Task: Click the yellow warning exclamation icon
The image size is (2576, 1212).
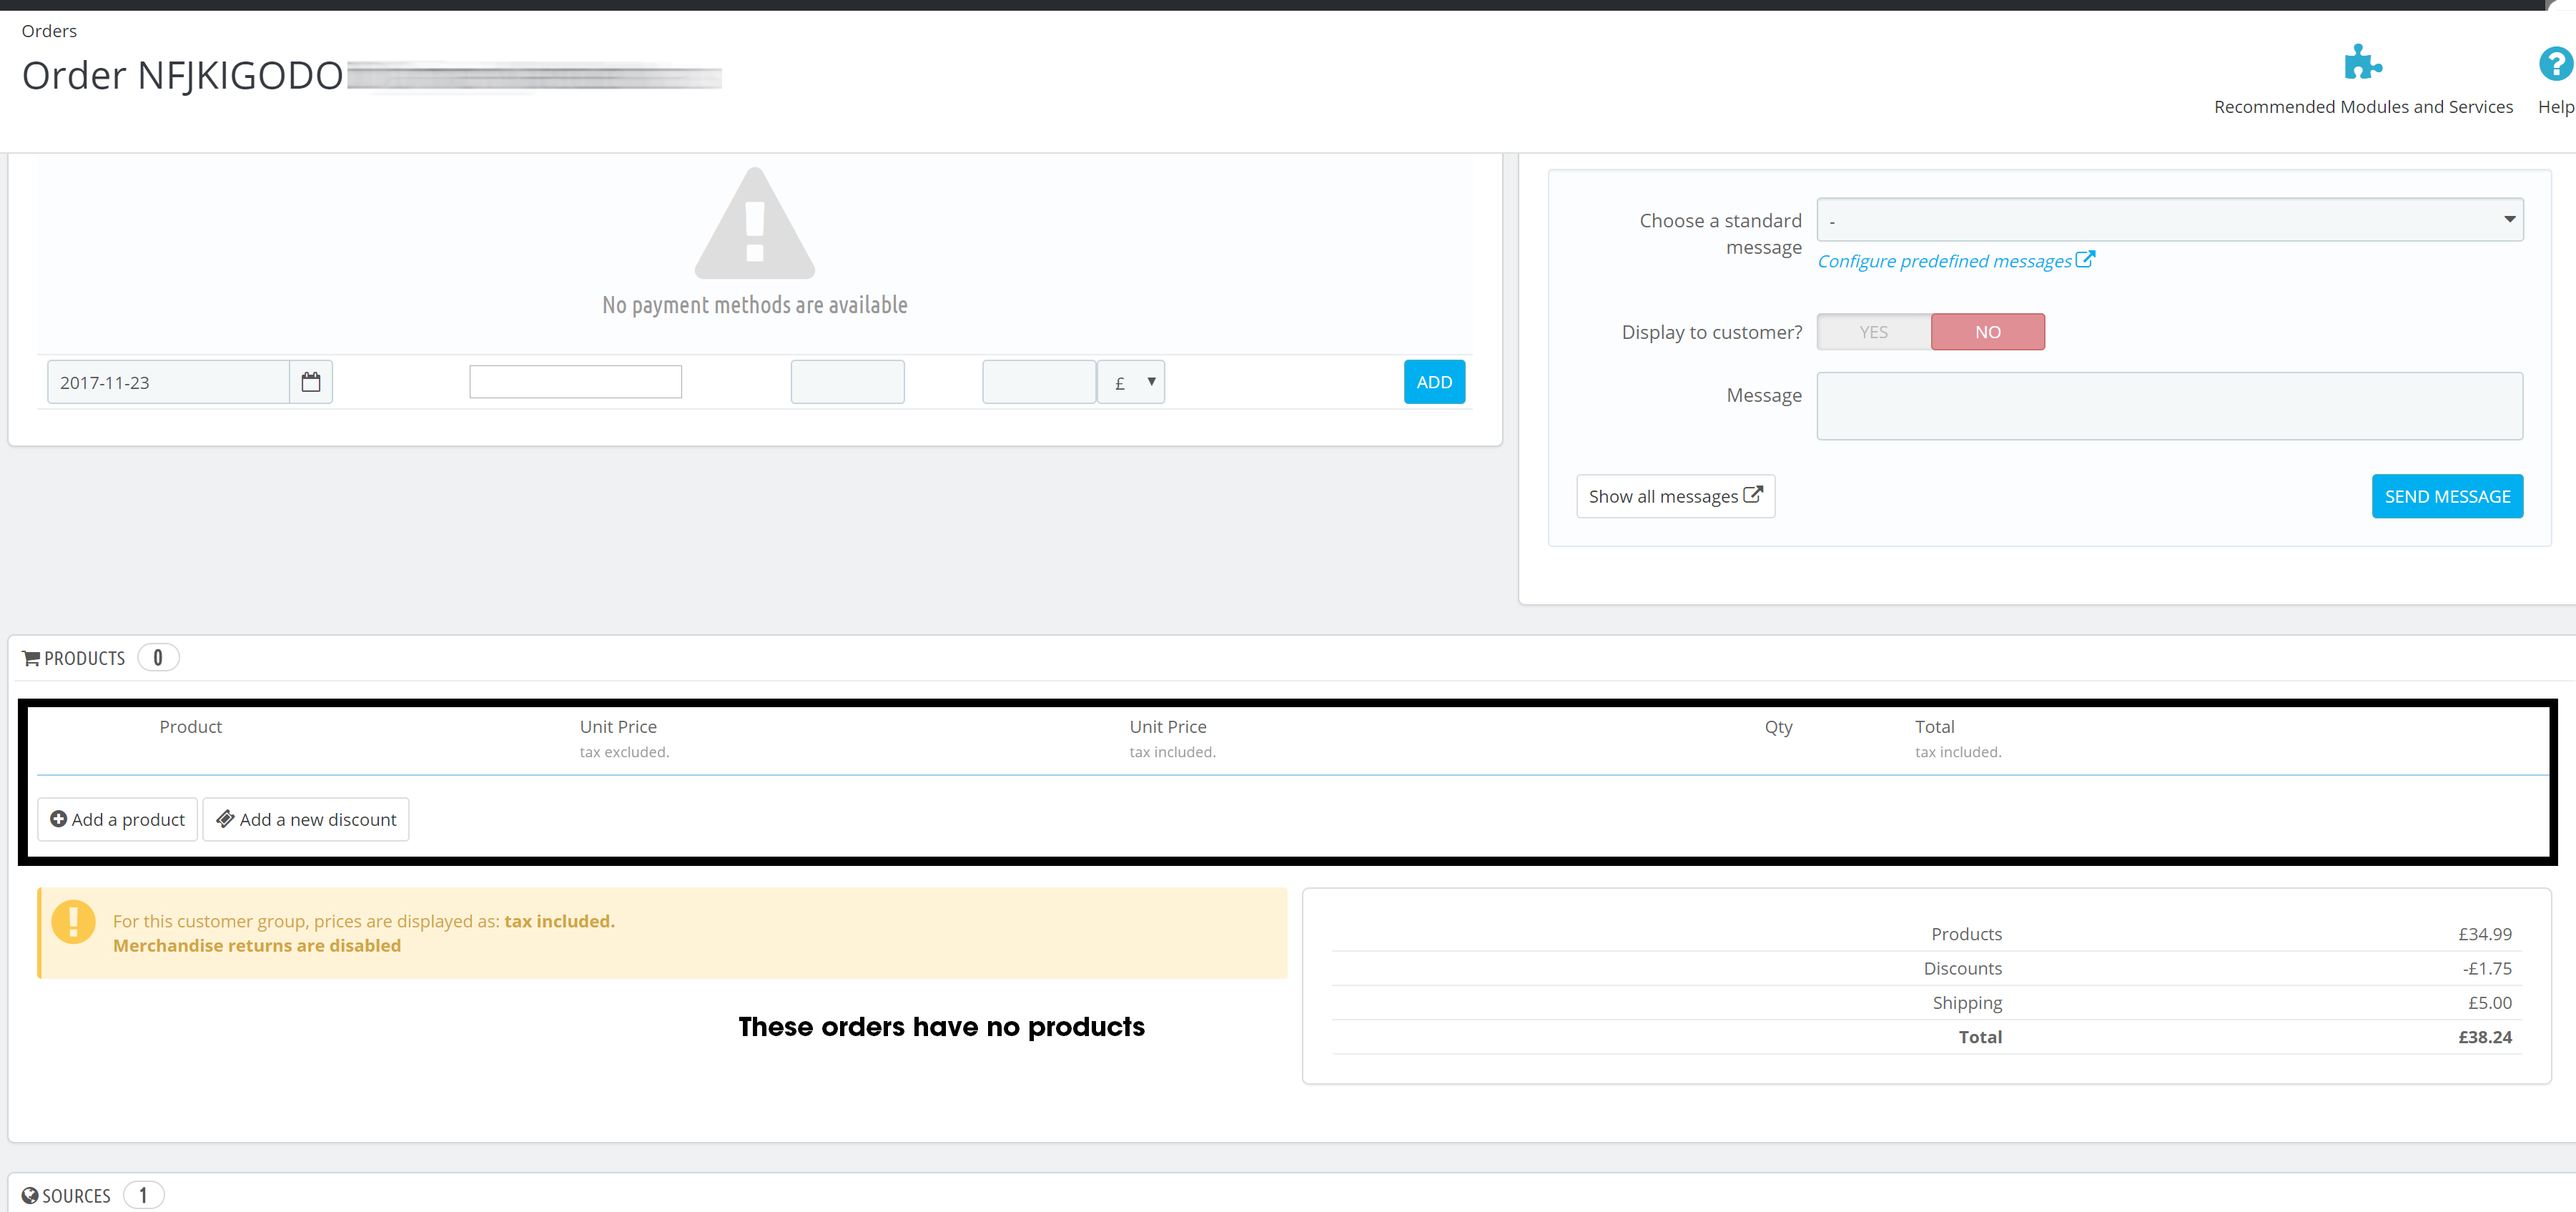Action: tap(73, 922)
